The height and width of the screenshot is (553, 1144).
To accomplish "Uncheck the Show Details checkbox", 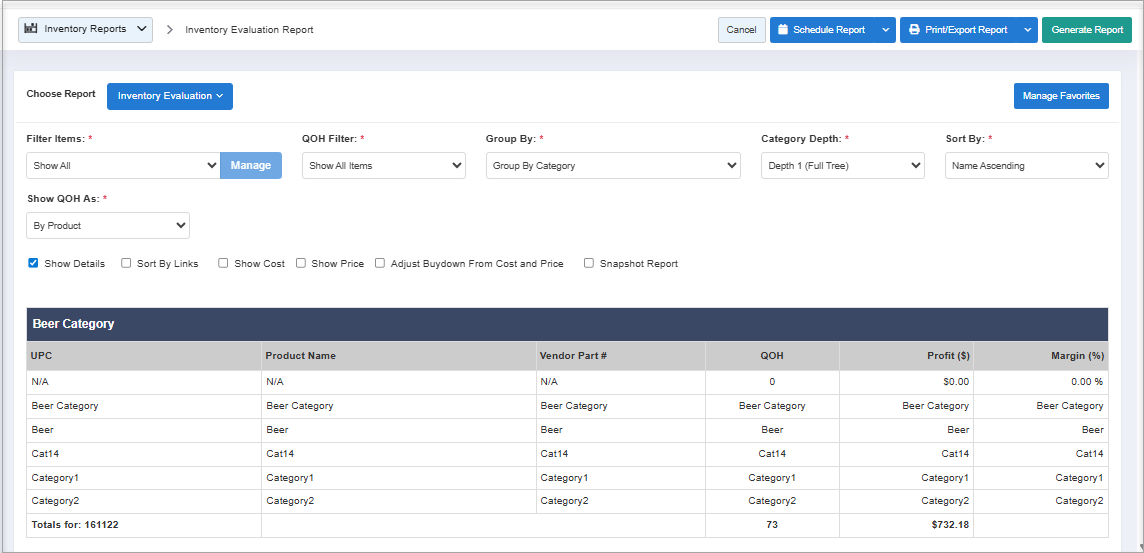I will tap(33, 264).
